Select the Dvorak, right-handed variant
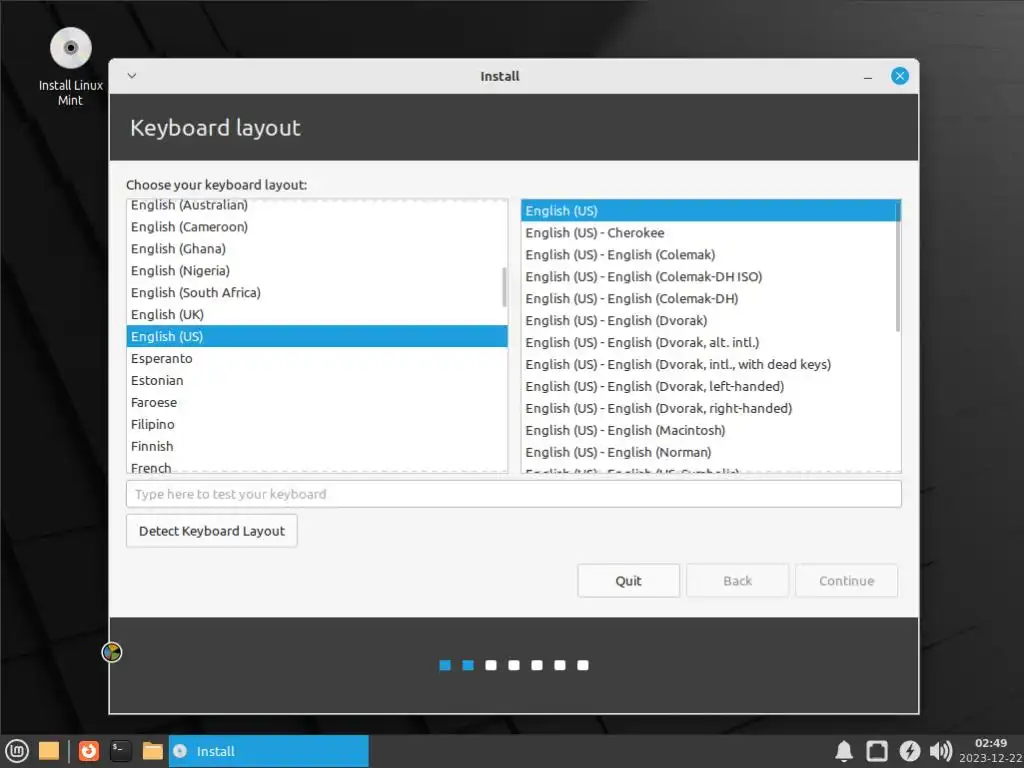The image size is (1024, 768). (711, 408)
